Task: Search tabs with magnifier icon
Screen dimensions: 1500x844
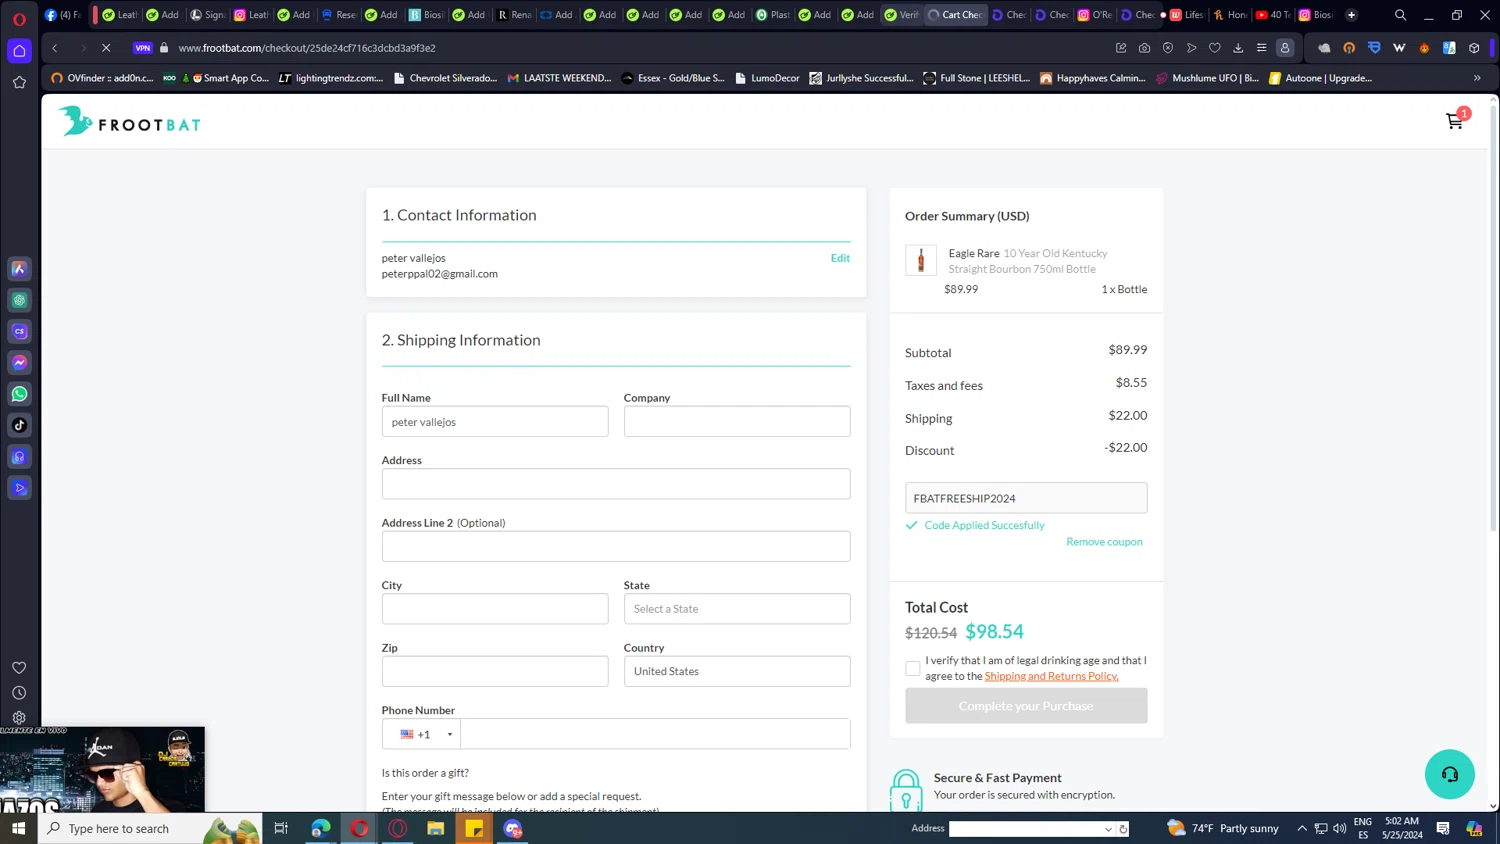Action: [1400, 15]
